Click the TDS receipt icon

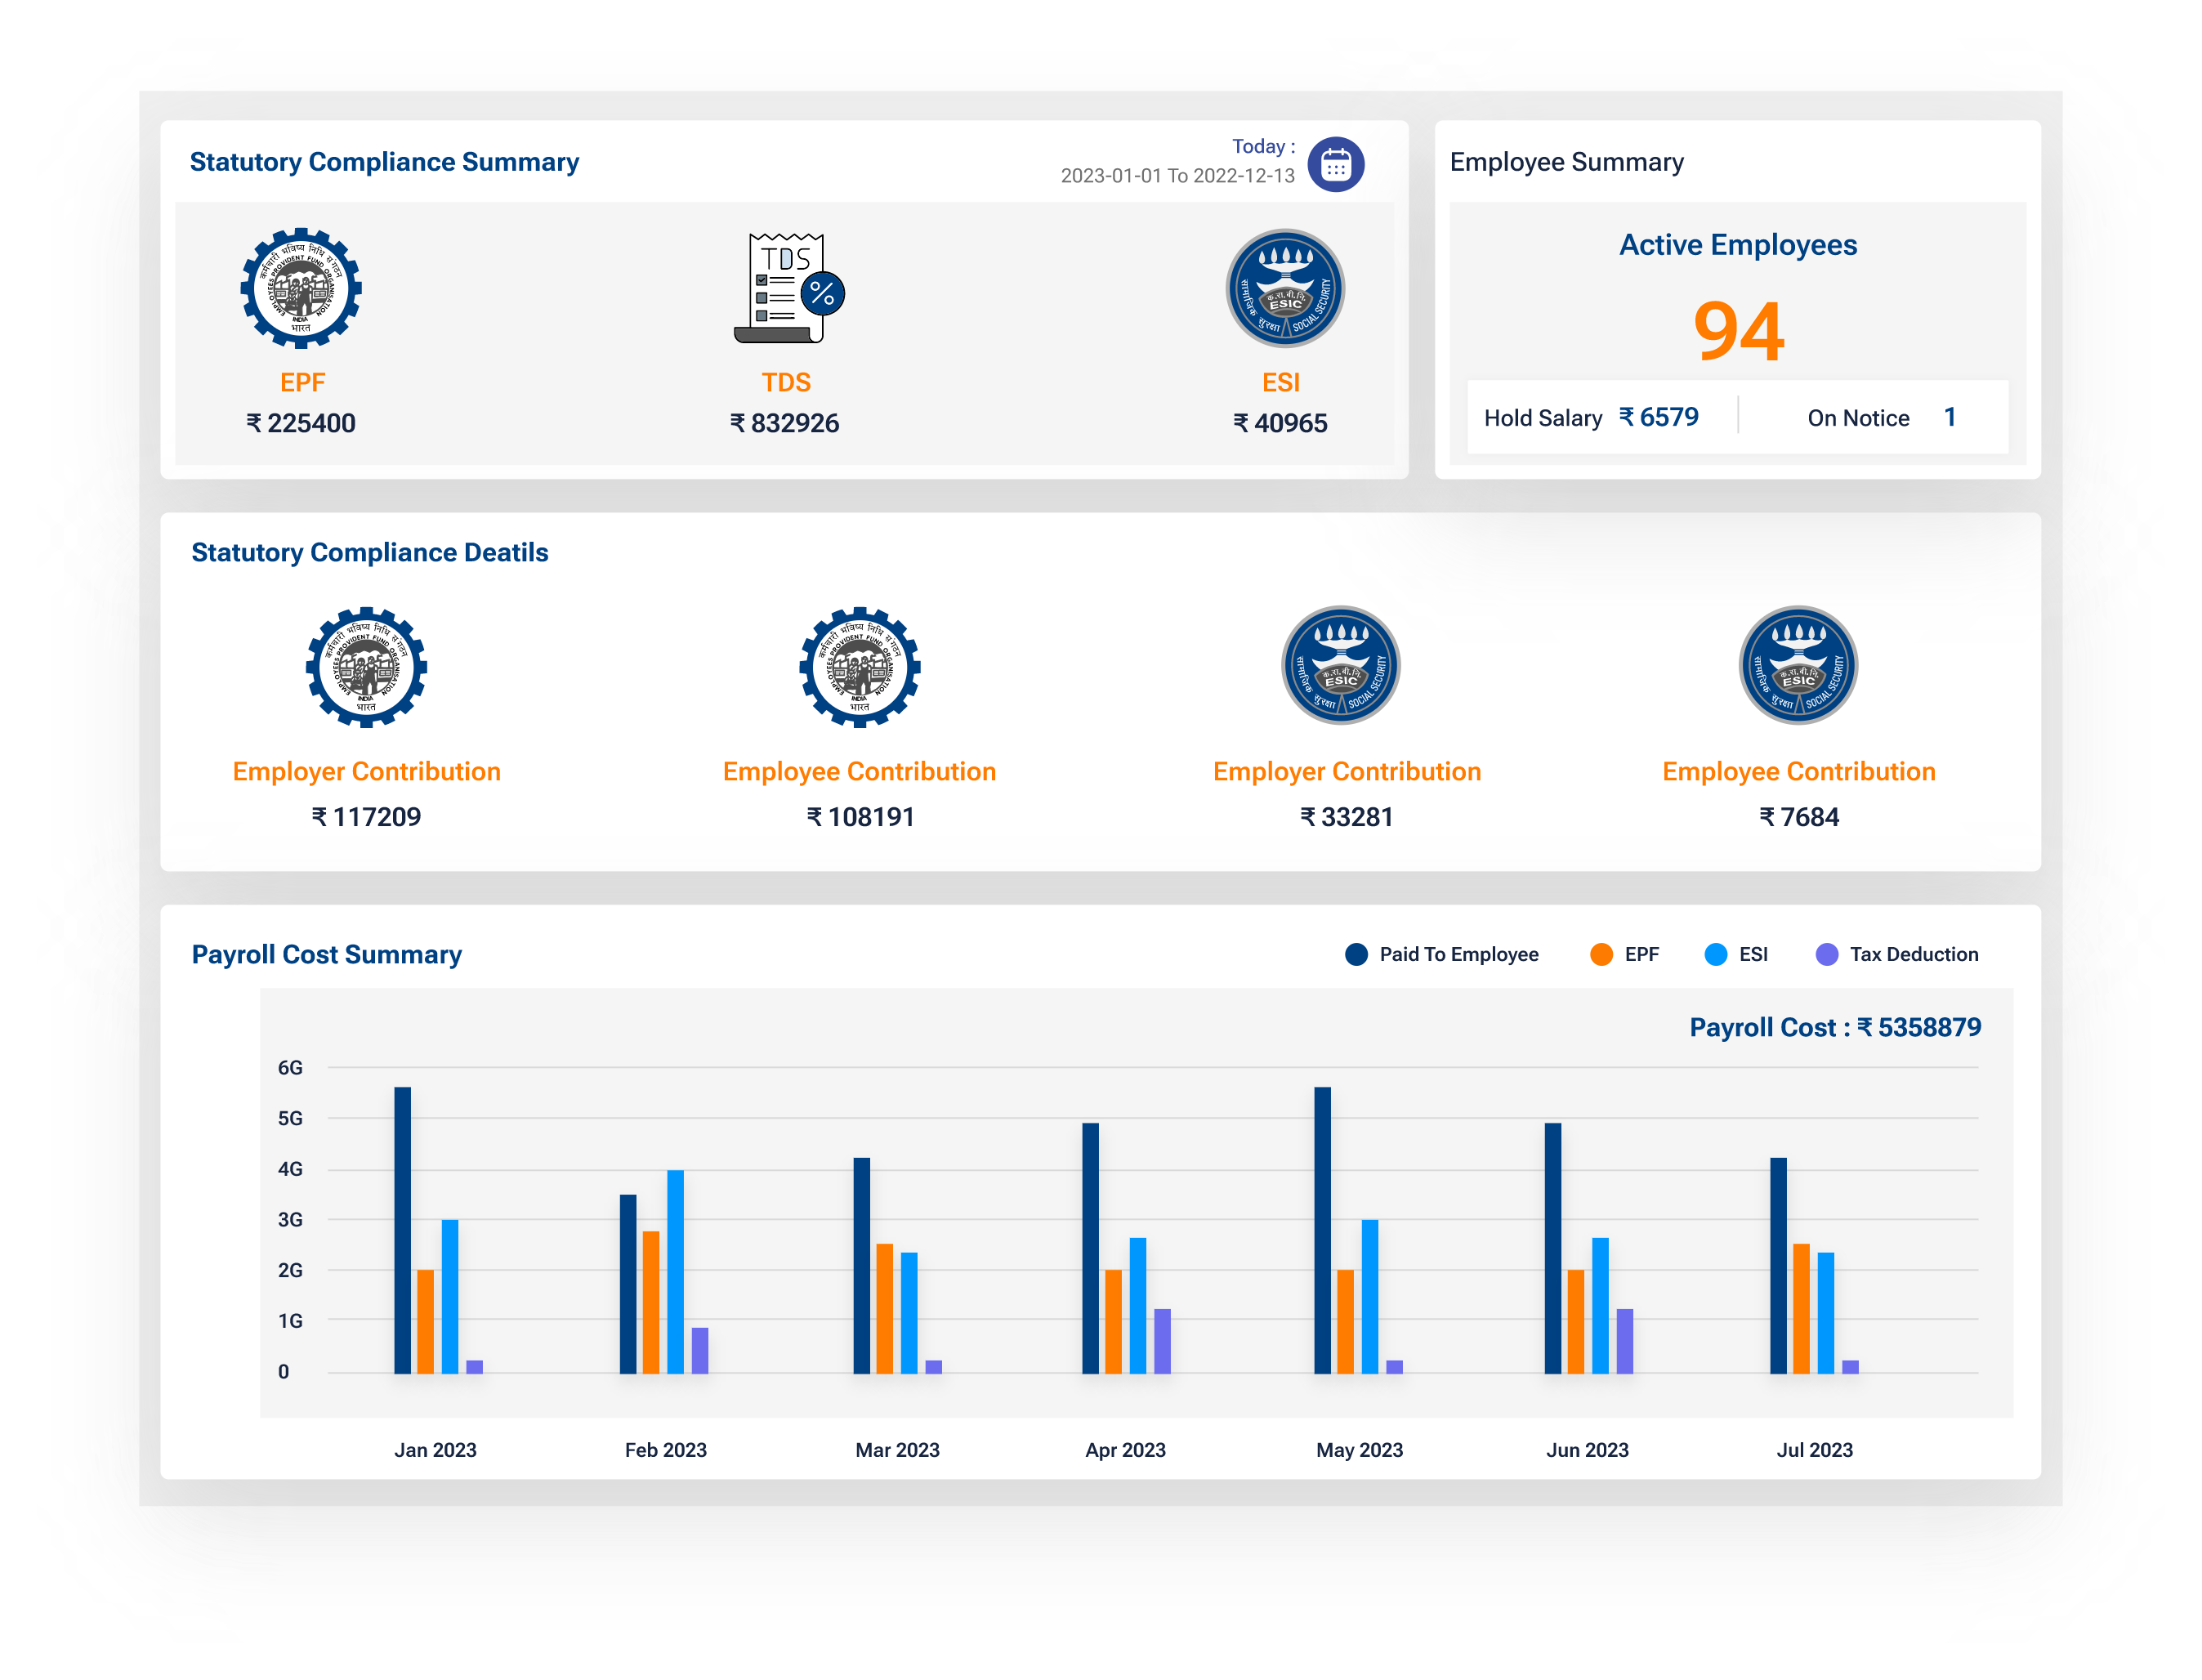[789, 288]
